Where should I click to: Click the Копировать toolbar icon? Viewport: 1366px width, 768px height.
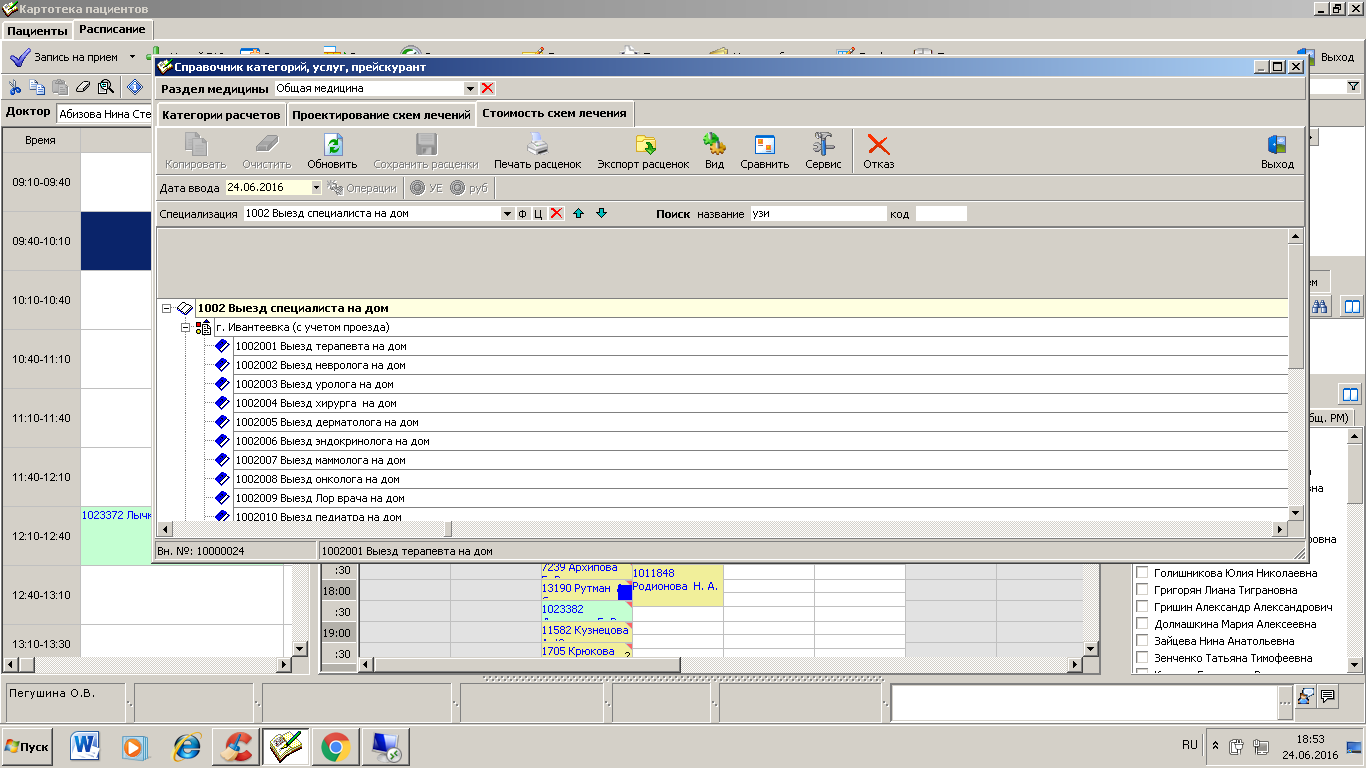(196, 144)
